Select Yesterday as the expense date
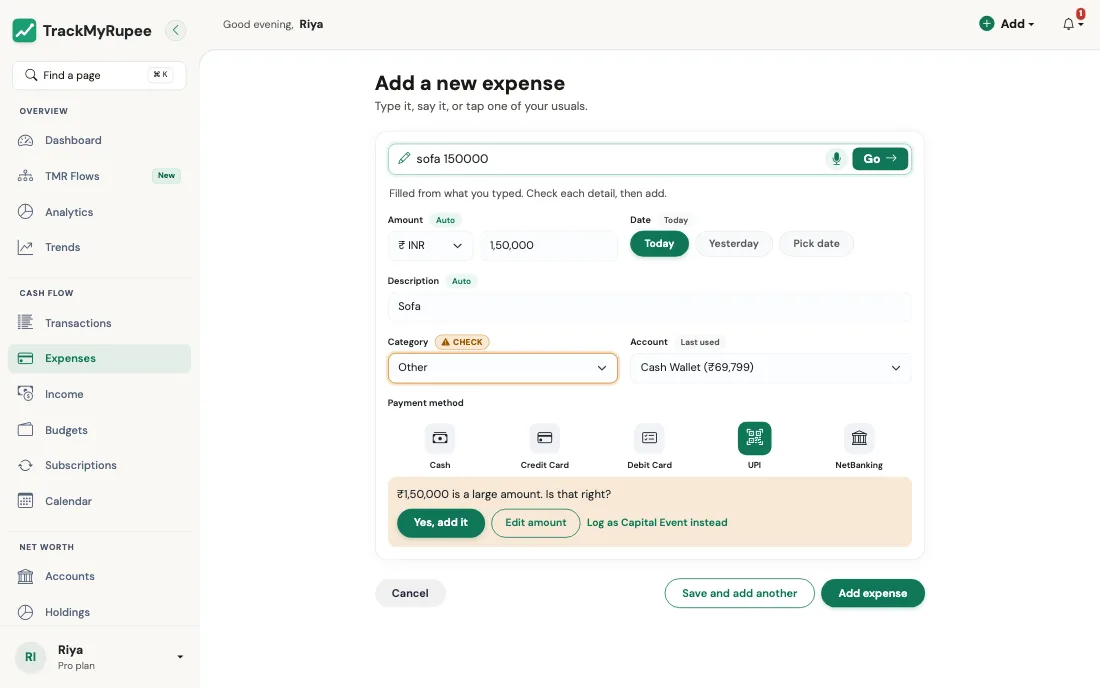1100x688 pixels. [x=734, y=243]
